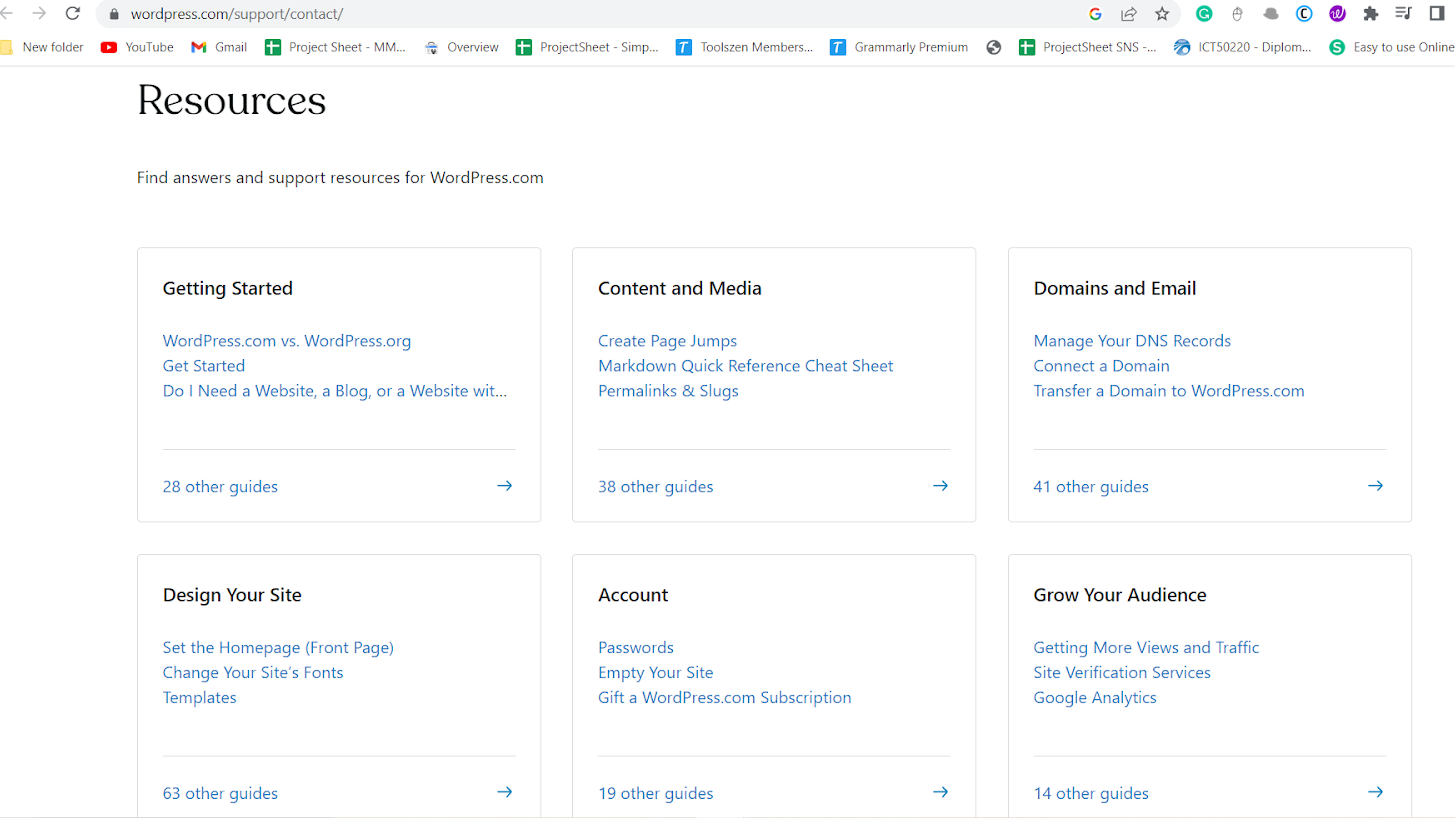Open Set the Homepage (Front Page) link
1455x818 pixels.
278,648
